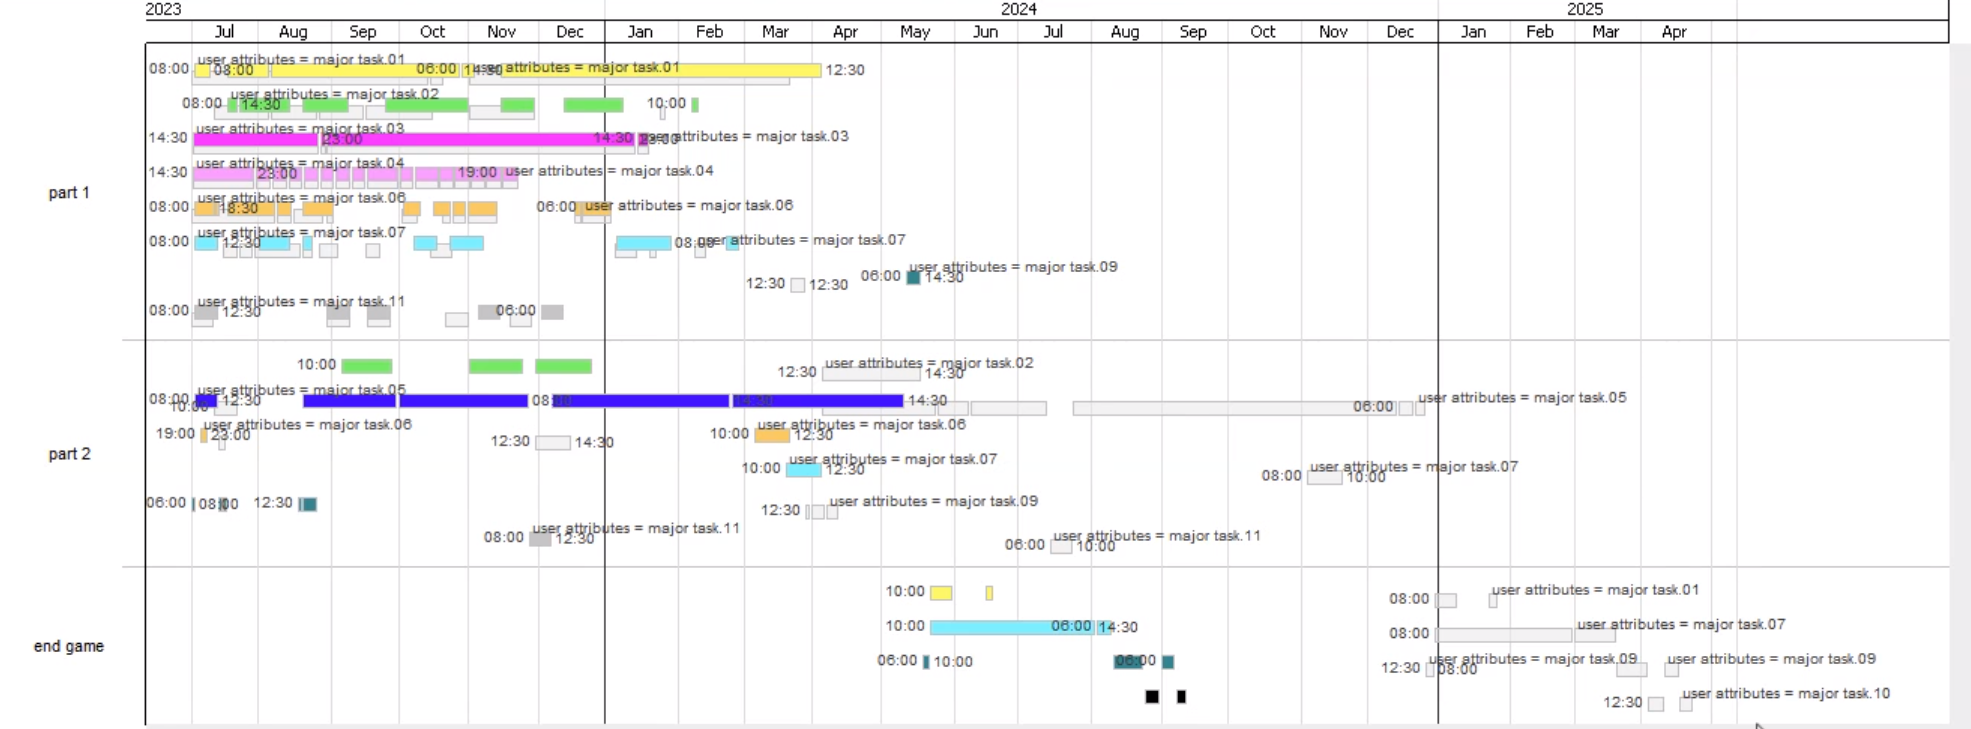Click the long cyan bar in end game
Viewport: 1971px width, 729px height.
click(x=1010, y=627)
